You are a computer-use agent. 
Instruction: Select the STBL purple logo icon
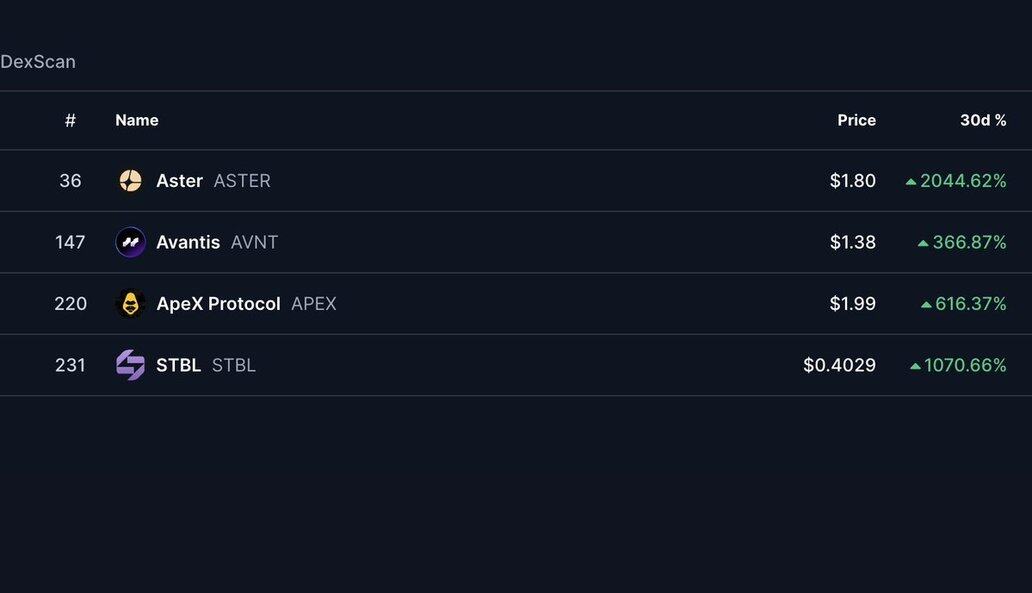click(x=130, y=365)
